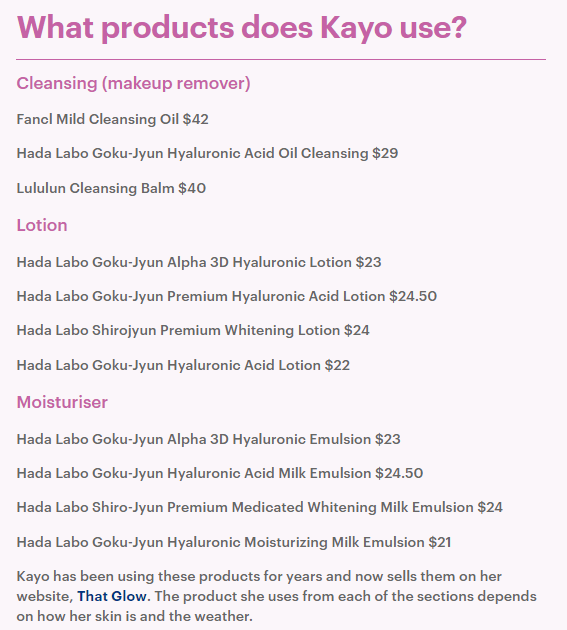Image resolution: width=567 pixels, height=630 pixels.
Task: Click the Cleansing (makeup remover) subheading
Action: pyautogui.click(x=133, y=84)
